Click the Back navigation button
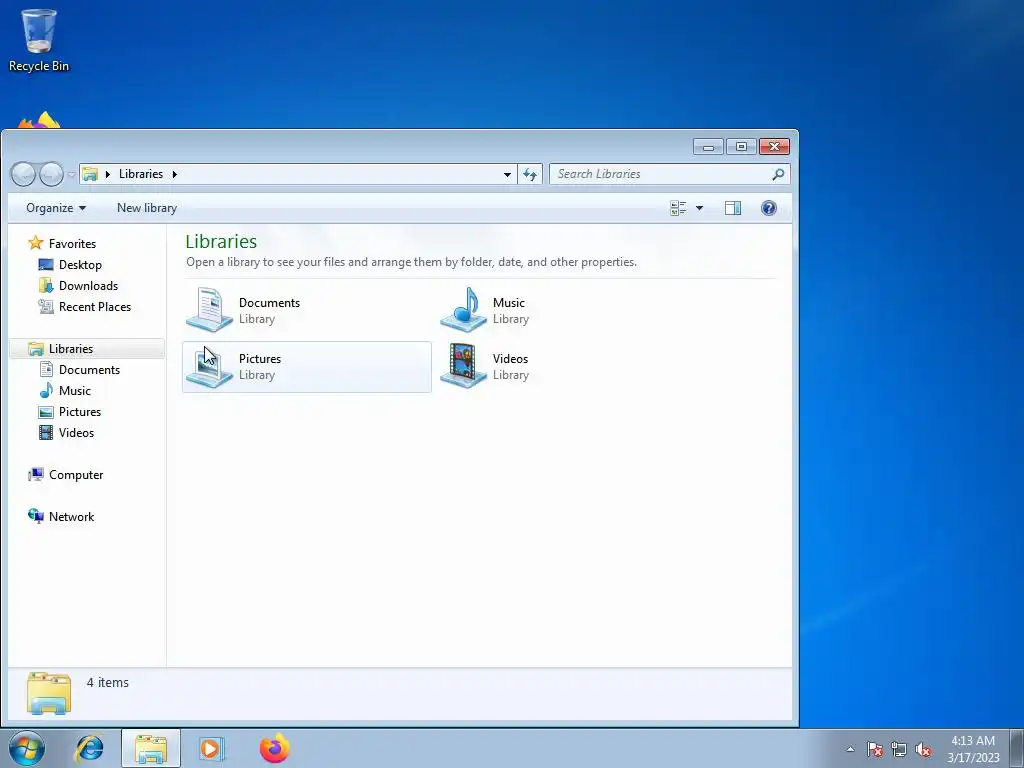 [23, 174]
